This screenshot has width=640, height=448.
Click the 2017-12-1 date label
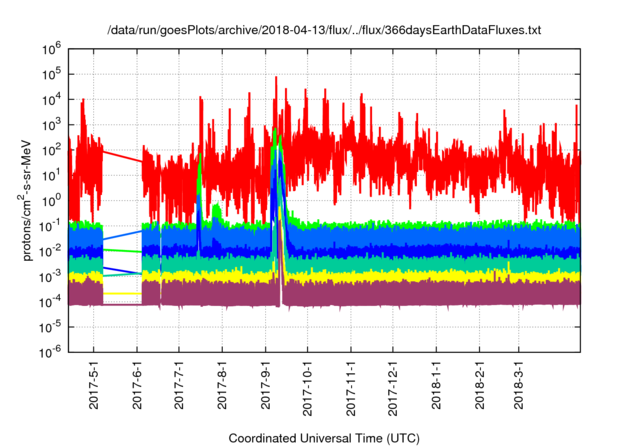point(393,388)
